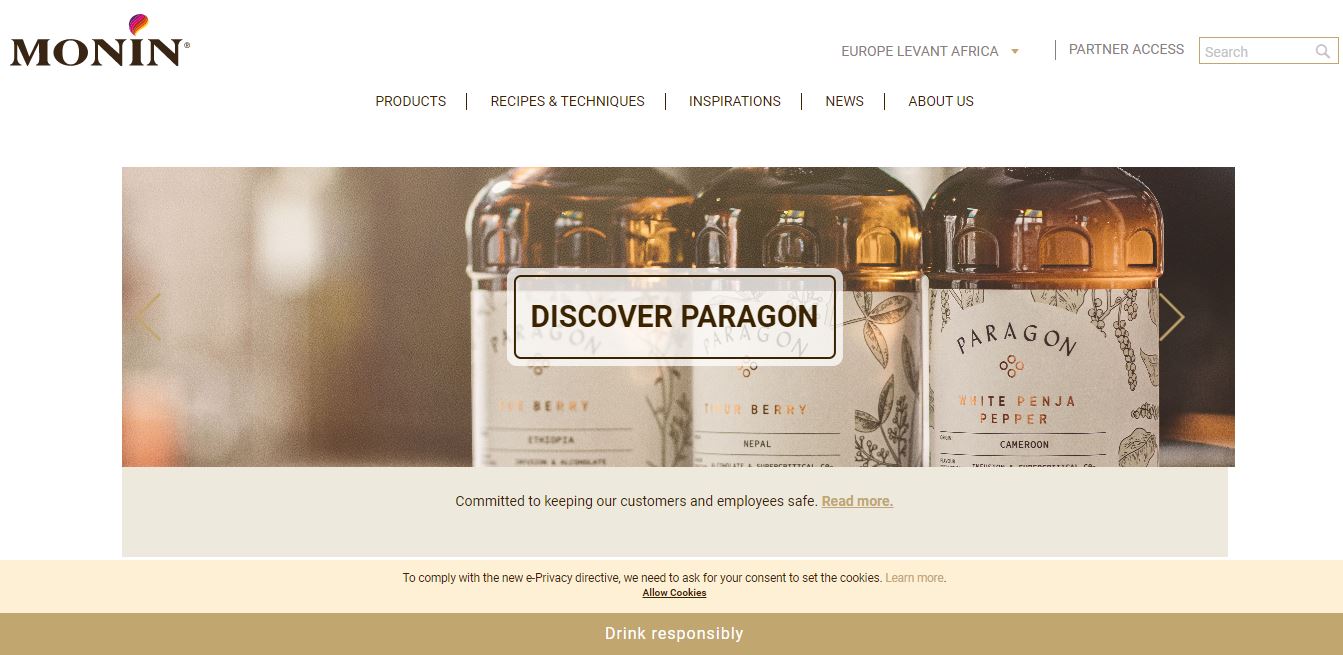
Task: Click the DISCOVER PARAGON button
Action: click(674, 317)
